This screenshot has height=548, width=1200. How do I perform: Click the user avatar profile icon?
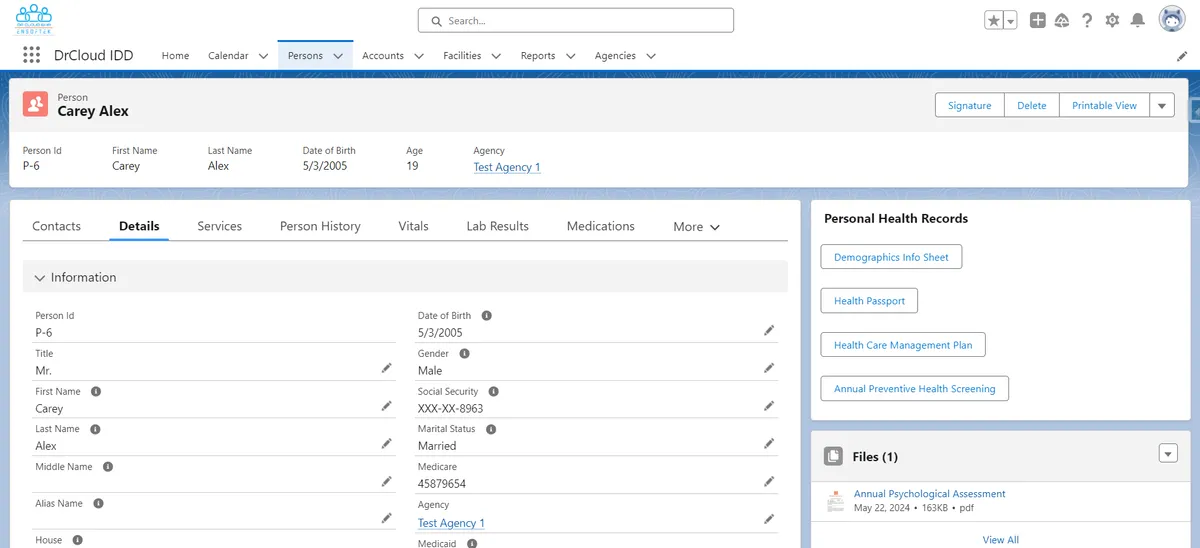tap(1172, 19)
